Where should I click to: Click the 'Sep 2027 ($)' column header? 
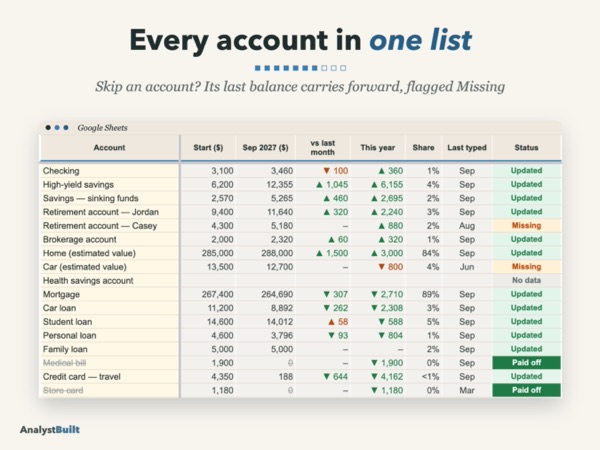coord(265,148)
